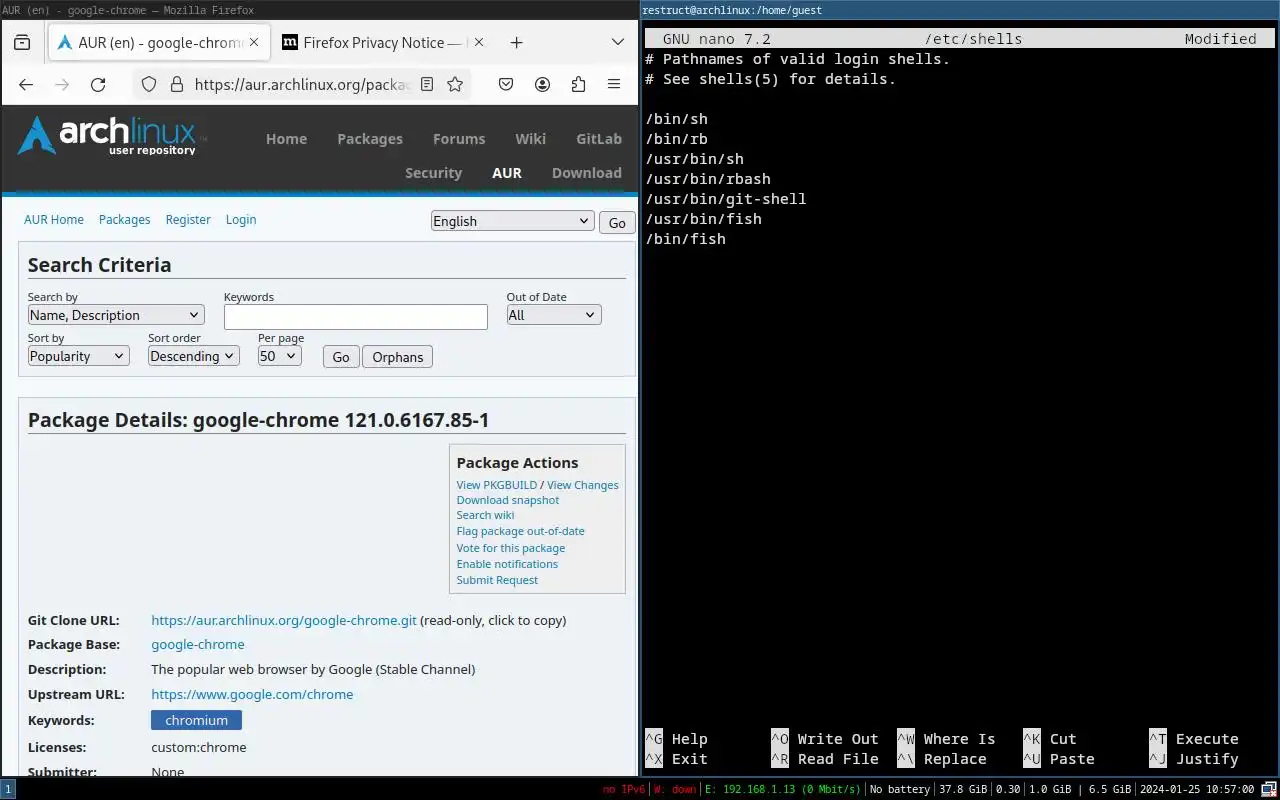The height and width of the screenshot is (800, 1280).
Task: Click the chromium keyword tag
Action: pos(196,720)
